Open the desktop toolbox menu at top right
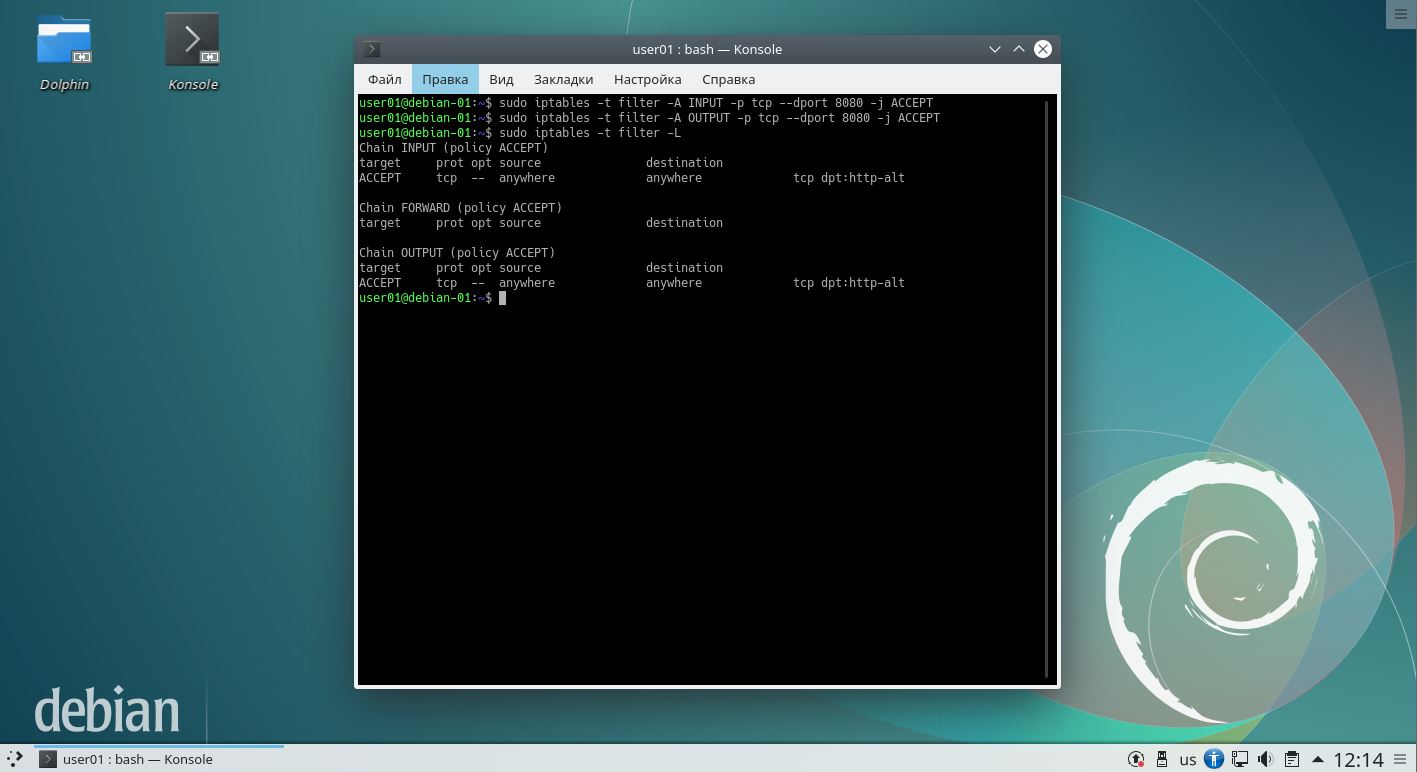Viewport: 1417px width, 772px height. (1401, 14)
